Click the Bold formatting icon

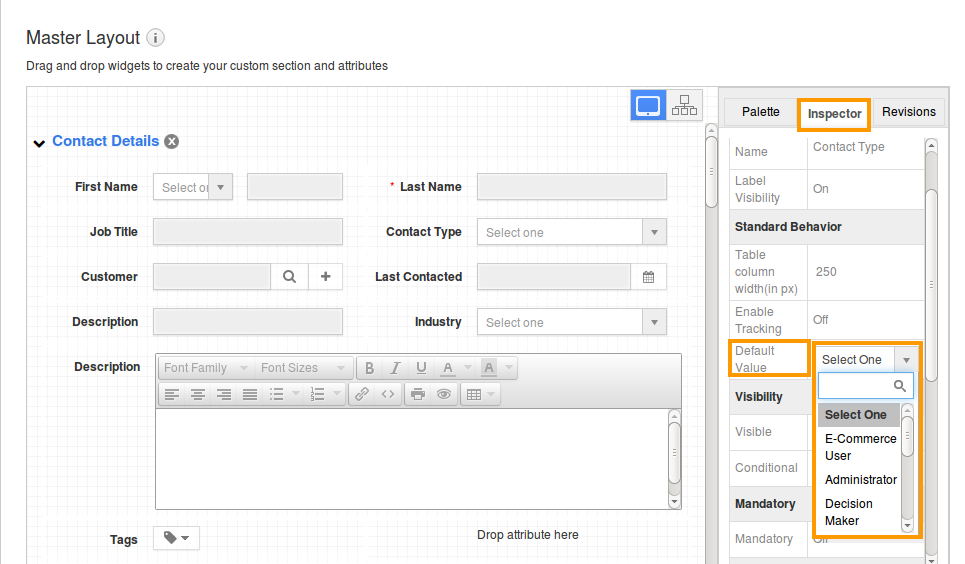pos(369,368)
